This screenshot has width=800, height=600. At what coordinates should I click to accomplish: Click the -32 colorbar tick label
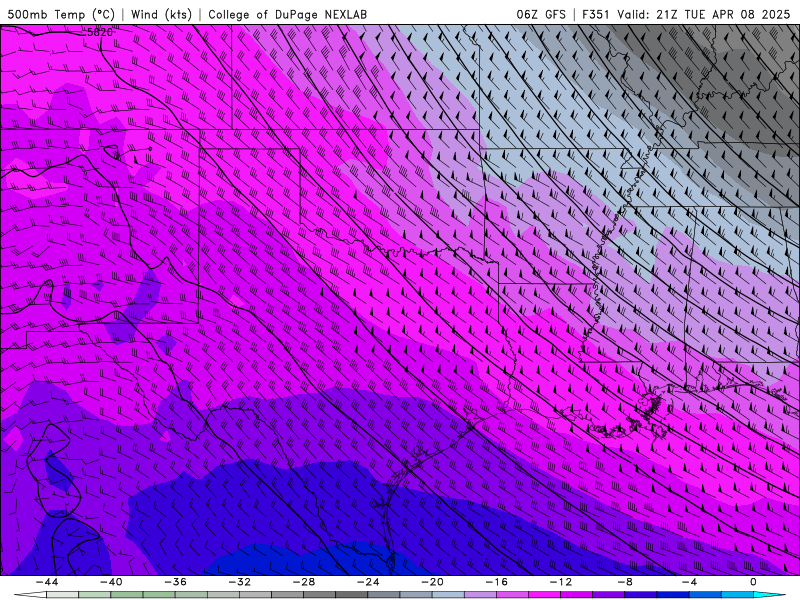coord(239,582)
